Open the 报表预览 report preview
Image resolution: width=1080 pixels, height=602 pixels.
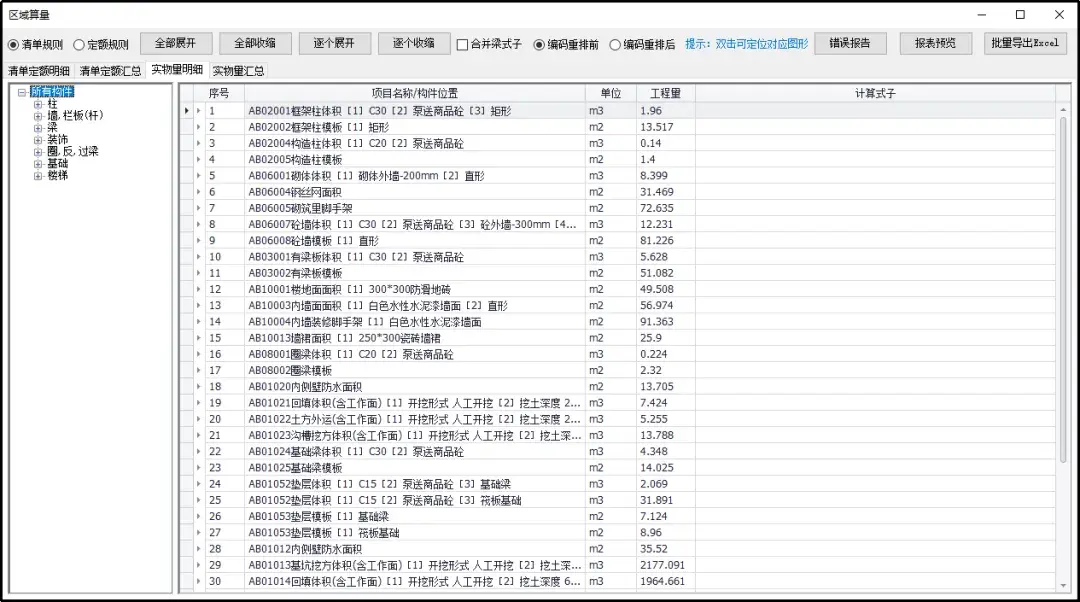pyautogui.click(x=935, y=43)
